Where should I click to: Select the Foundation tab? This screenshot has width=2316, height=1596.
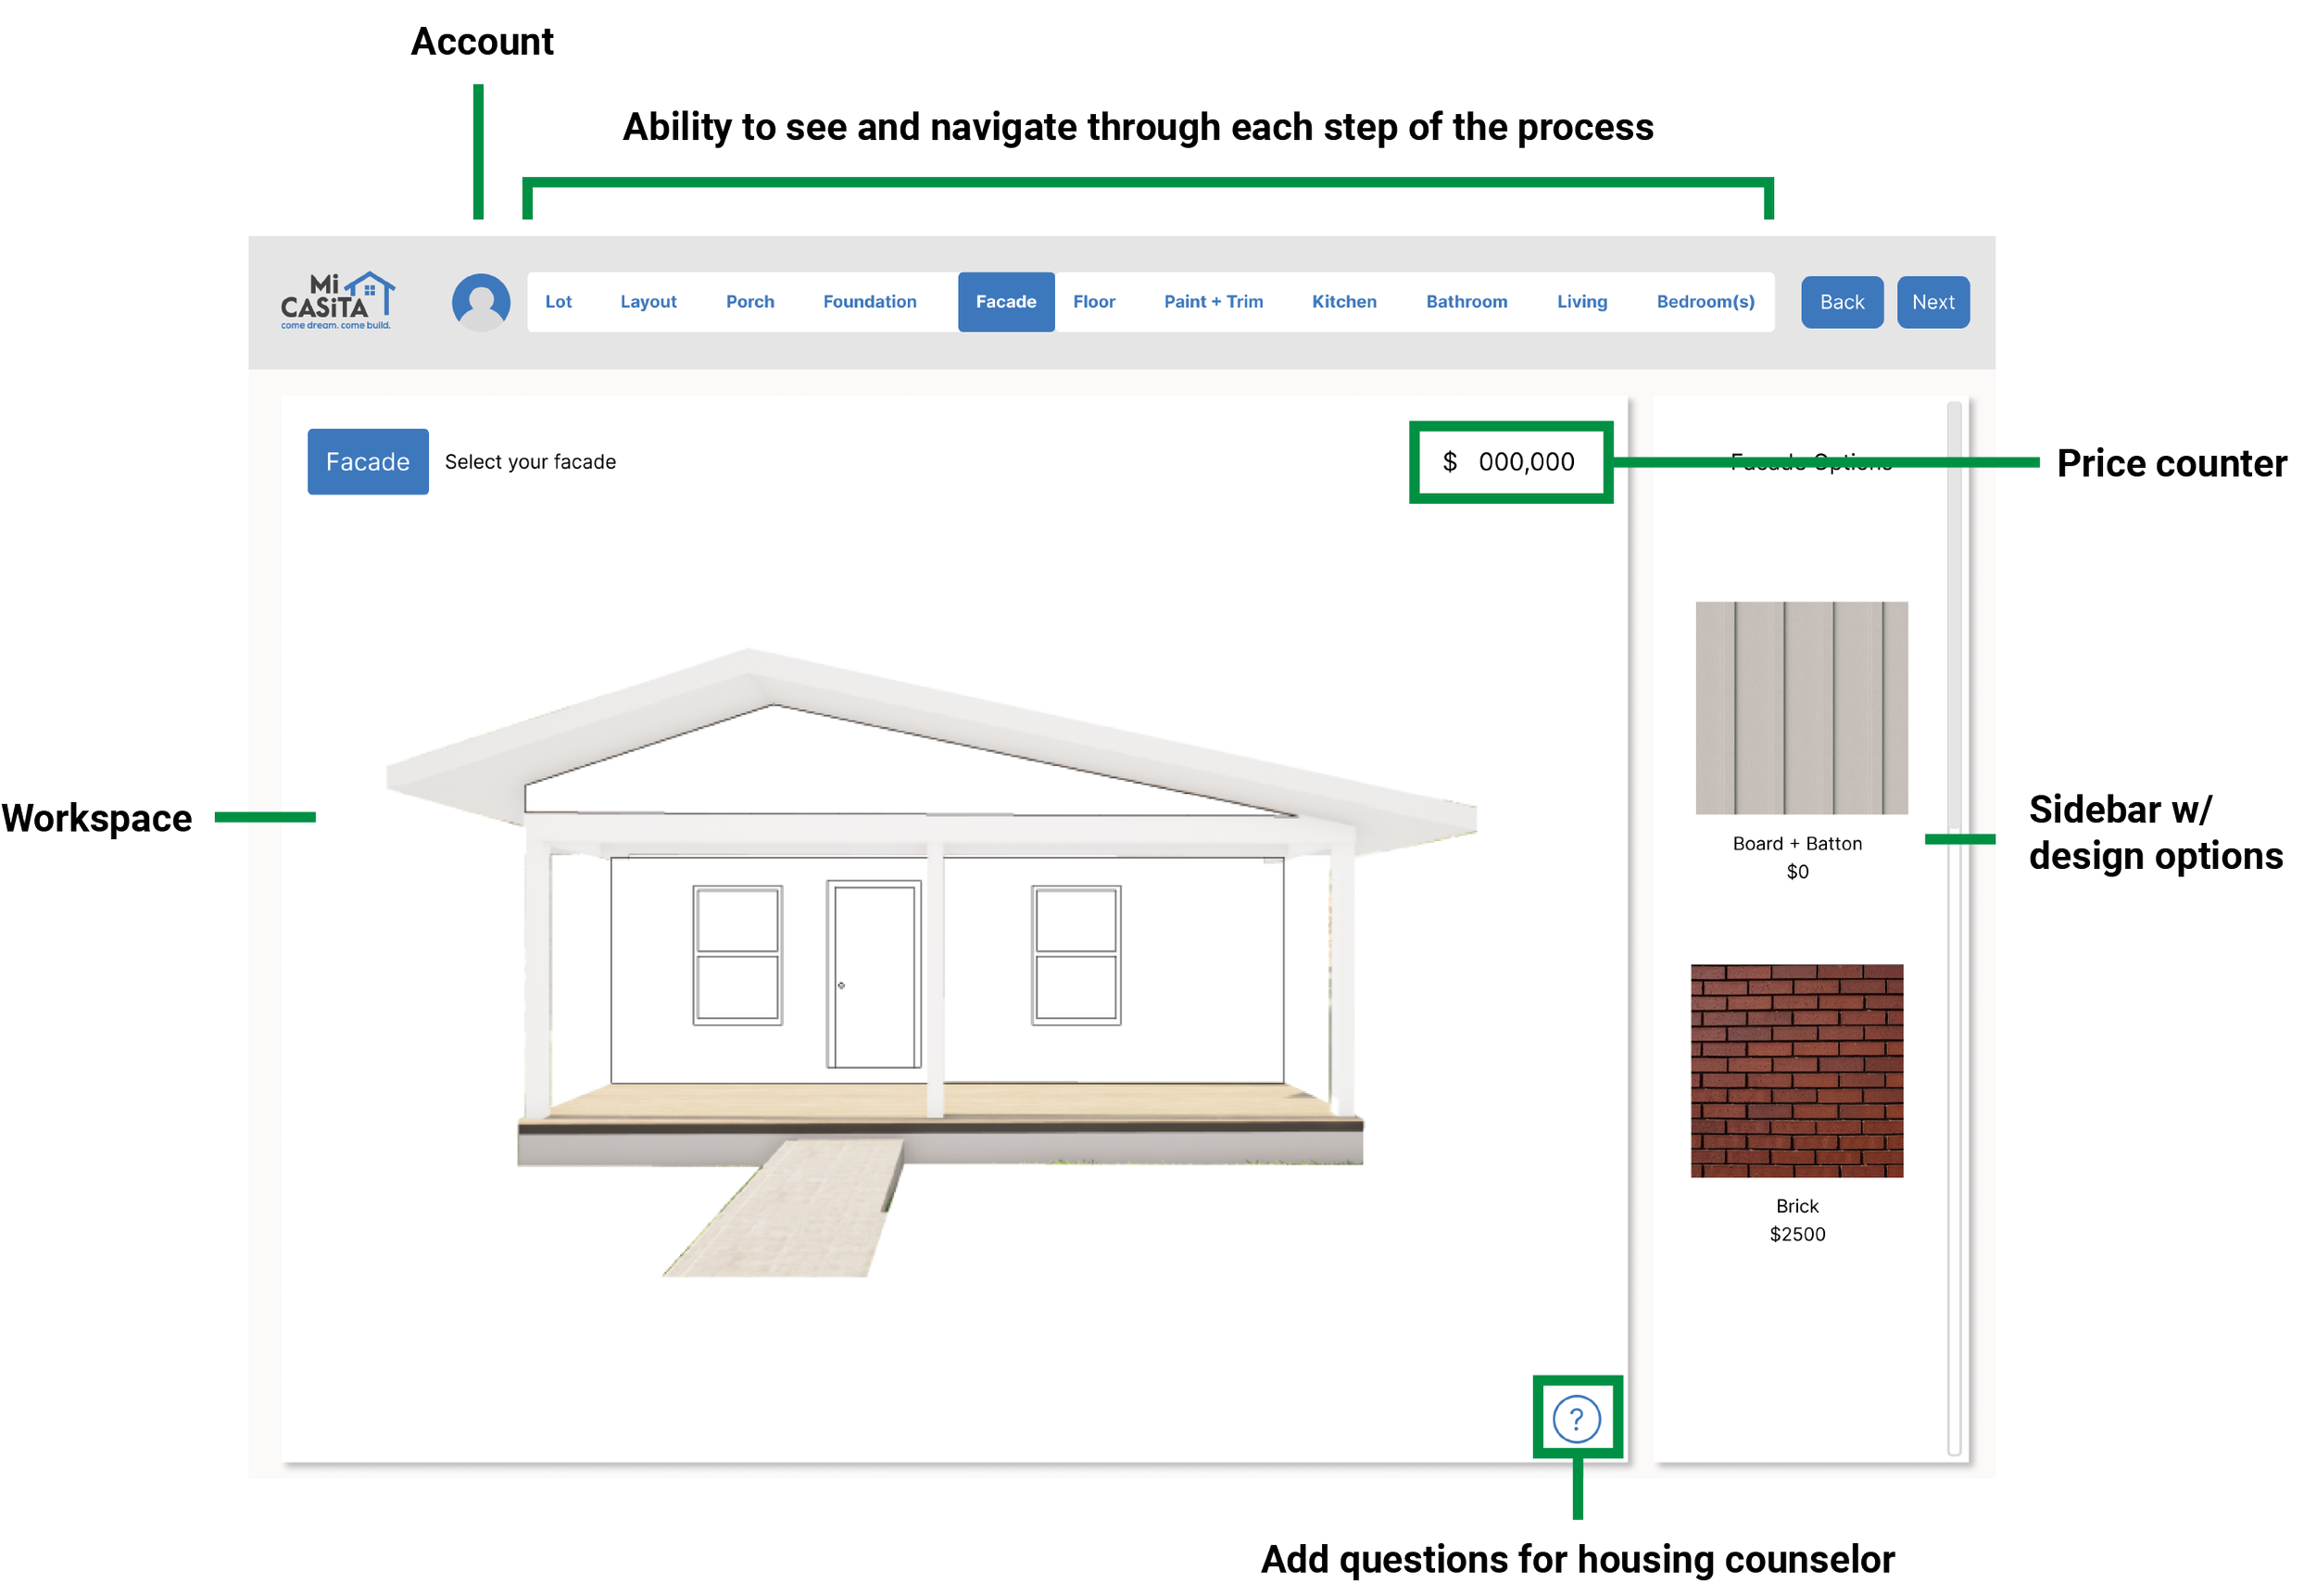(869, 302)
